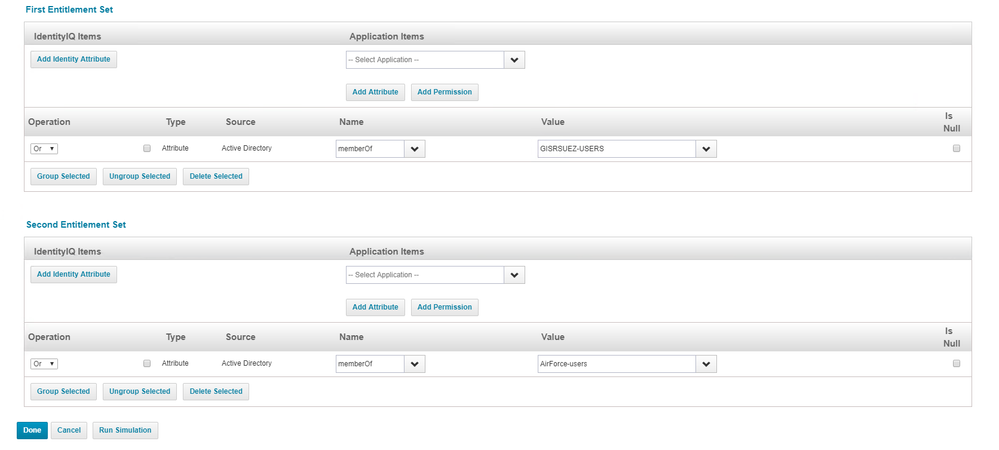Image resolution: width=999 pixels, height=450 pixels.
Task: Click the Cancel button
Action: [69, 430]
